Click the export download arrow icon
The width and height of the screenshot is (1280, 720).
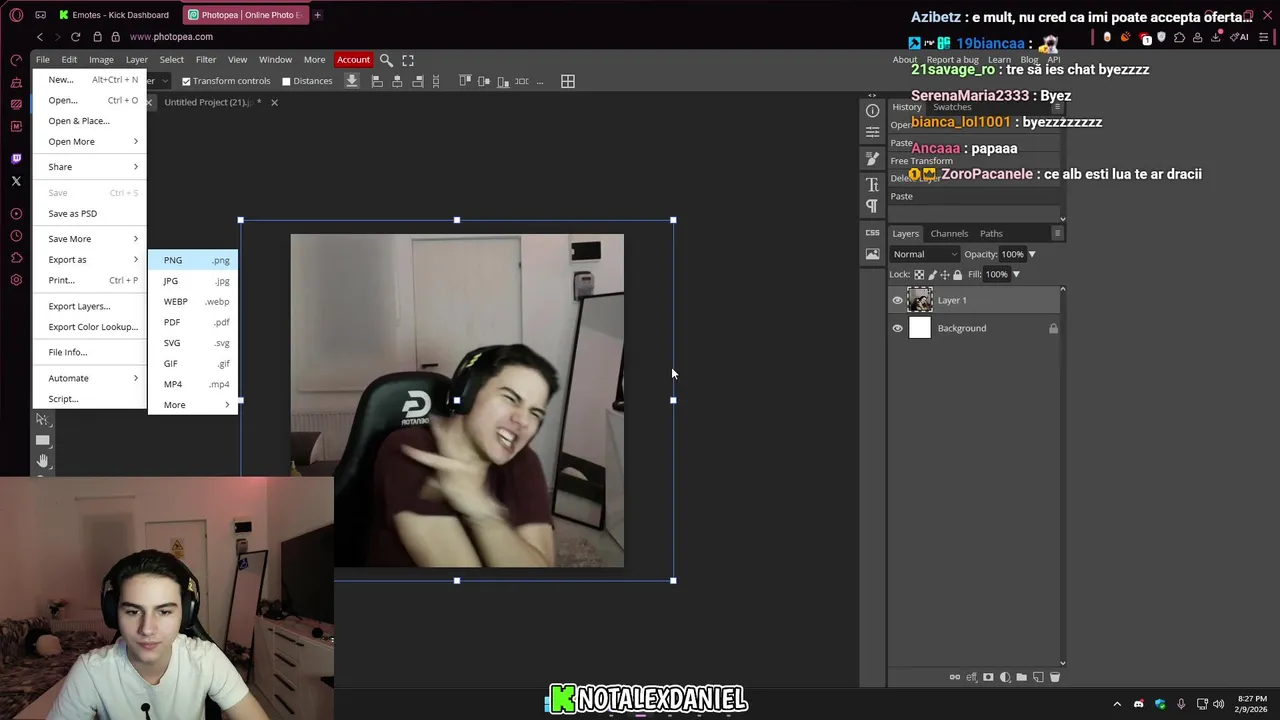pos(352,81)
